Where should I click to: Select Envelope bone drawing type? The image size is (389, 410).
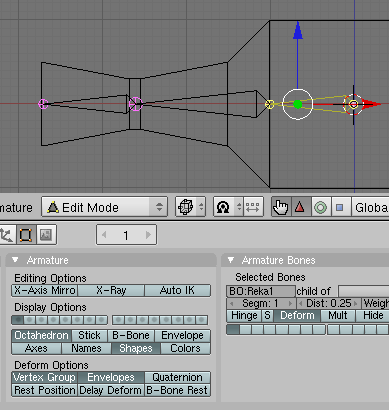point(182,335)
